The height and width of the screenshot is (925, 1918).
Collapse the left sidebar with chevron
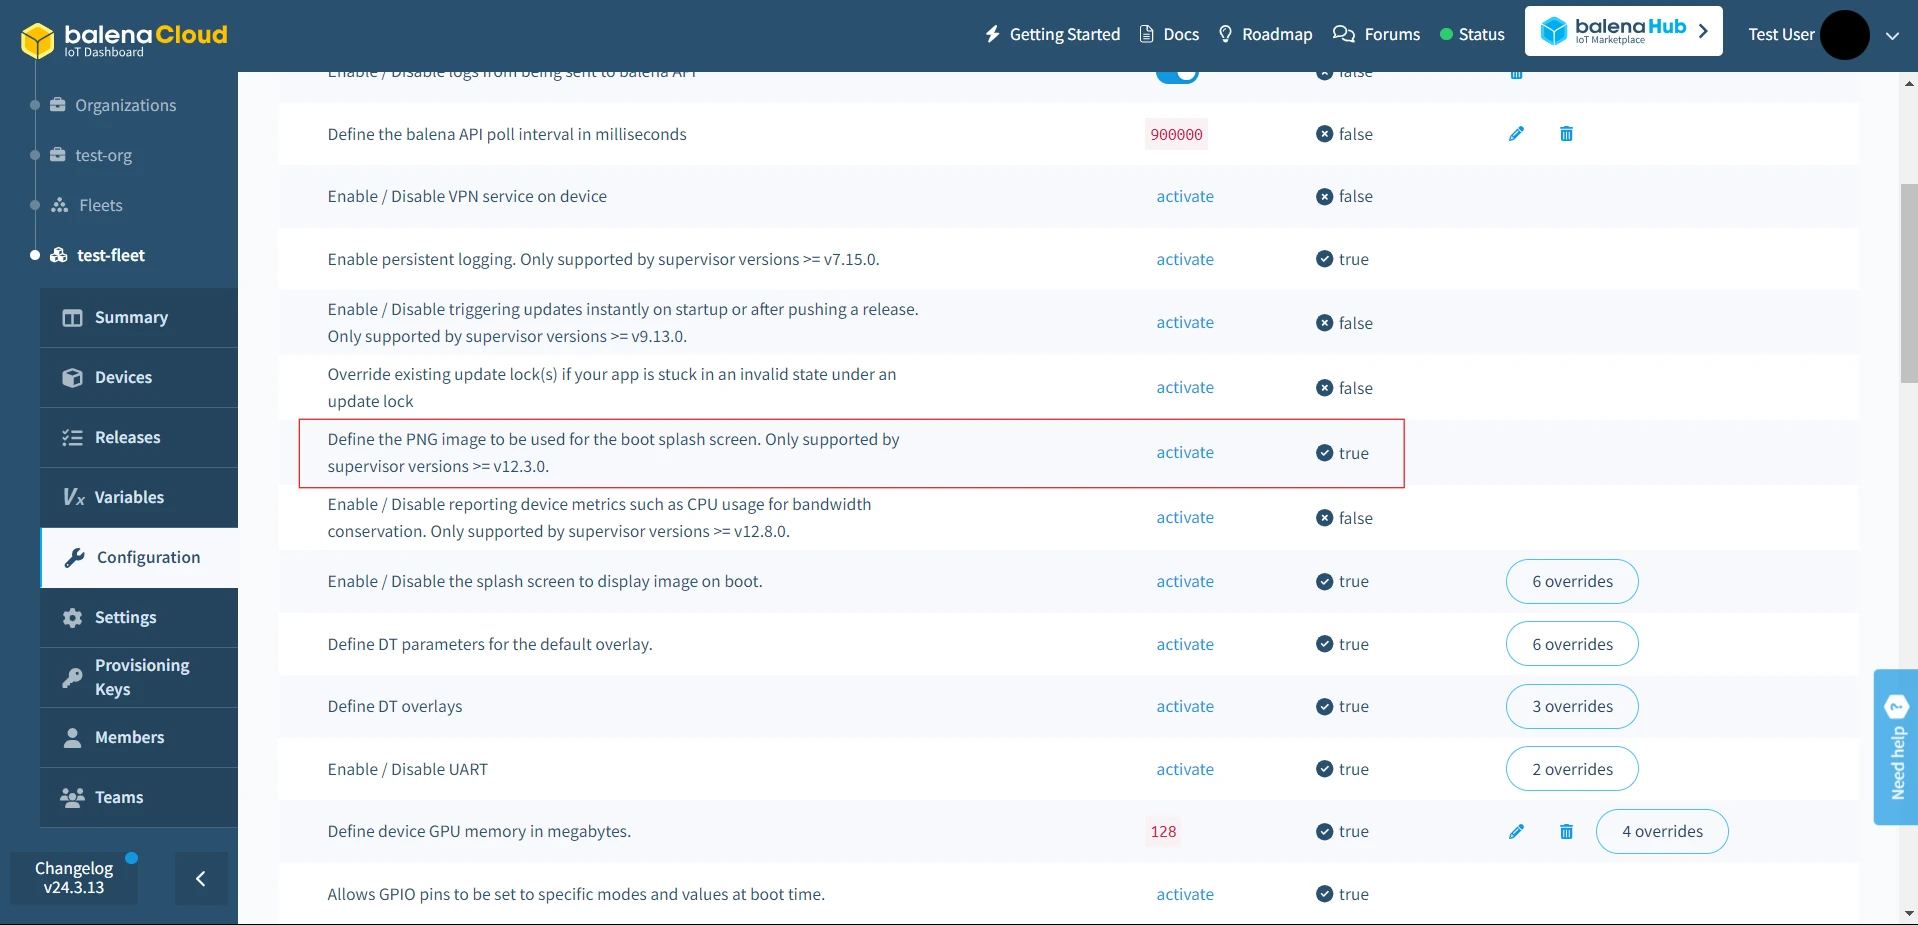tap(201, 879)
